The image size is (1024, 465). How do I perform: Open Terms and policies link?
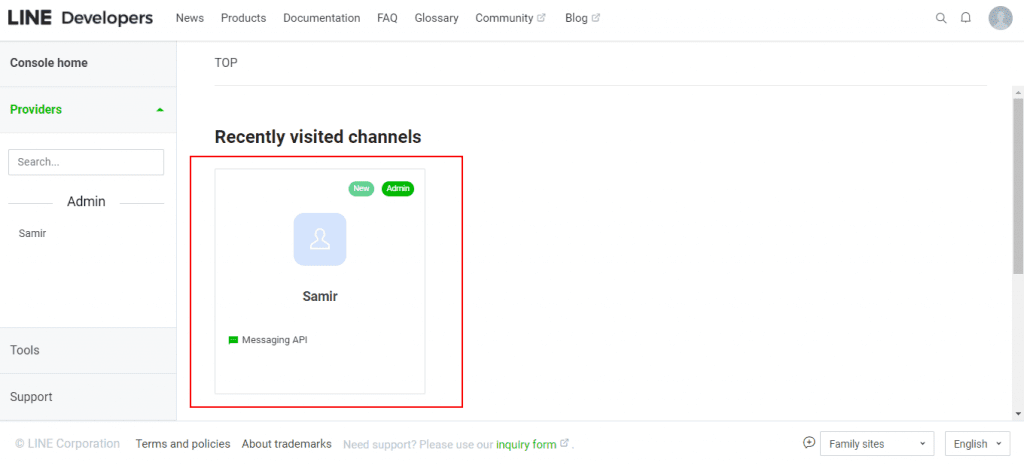tap(183, 444)
